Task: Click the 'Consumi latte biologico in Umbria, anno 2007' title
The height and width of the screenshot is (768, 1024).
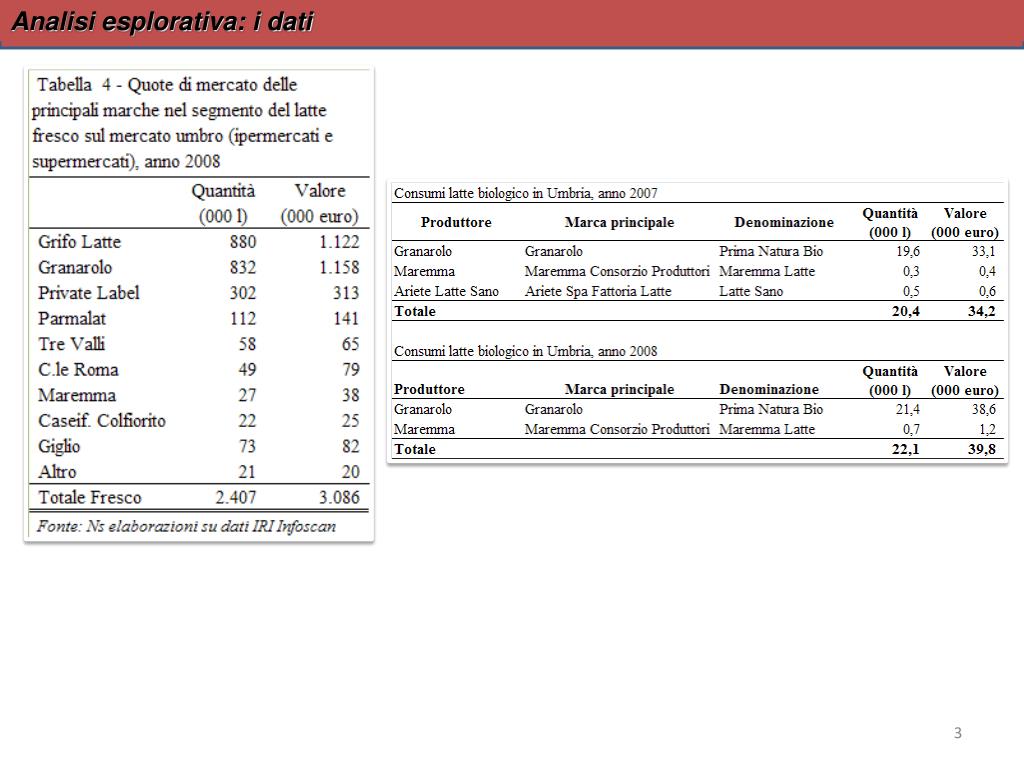Action: 526,193
